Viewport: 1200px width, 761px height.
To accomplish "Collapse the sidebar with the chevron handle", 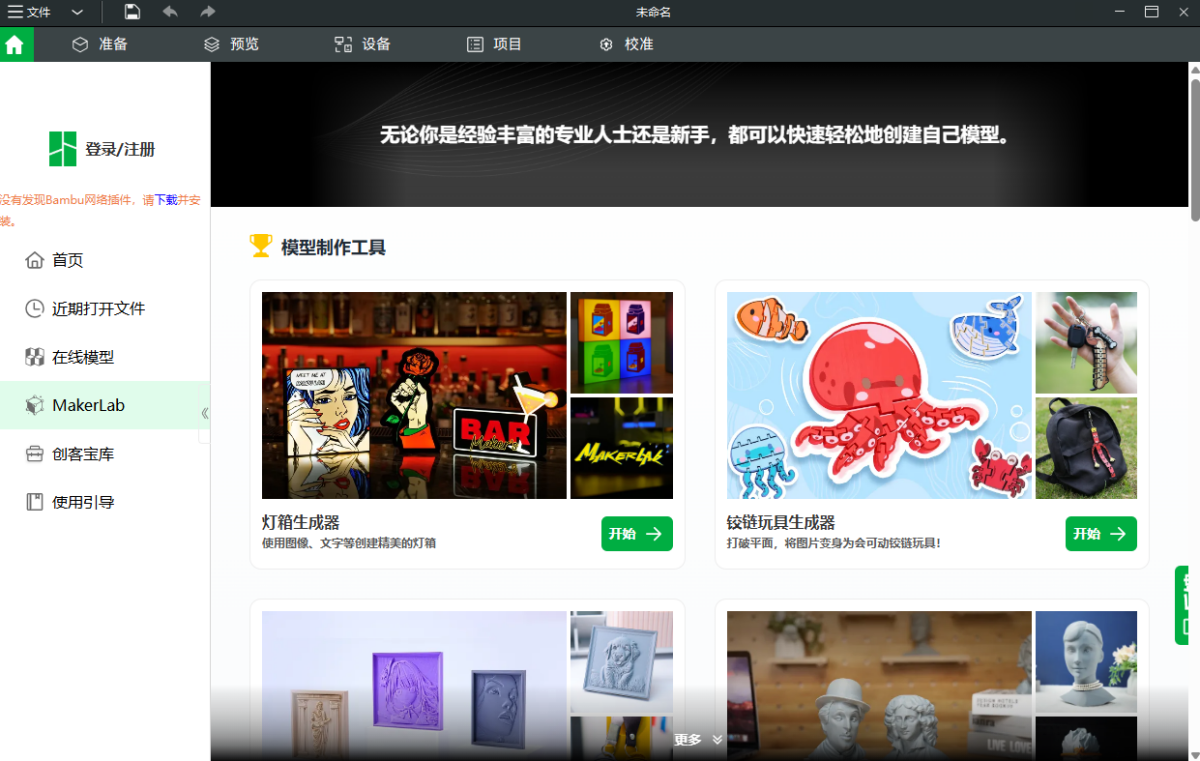I will tap(205, 413).
